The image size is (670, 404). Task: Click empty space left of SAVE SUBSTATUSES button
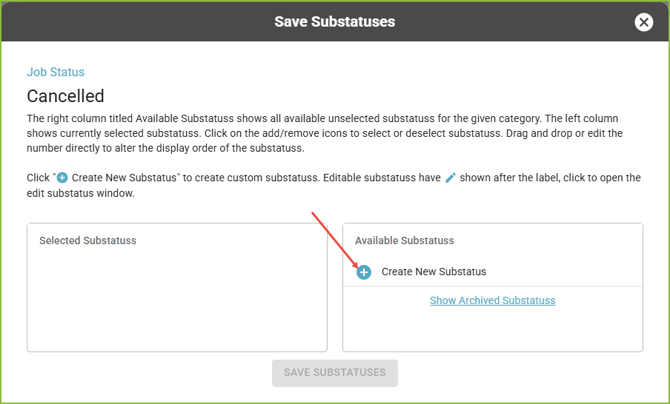tap(150, 373)
